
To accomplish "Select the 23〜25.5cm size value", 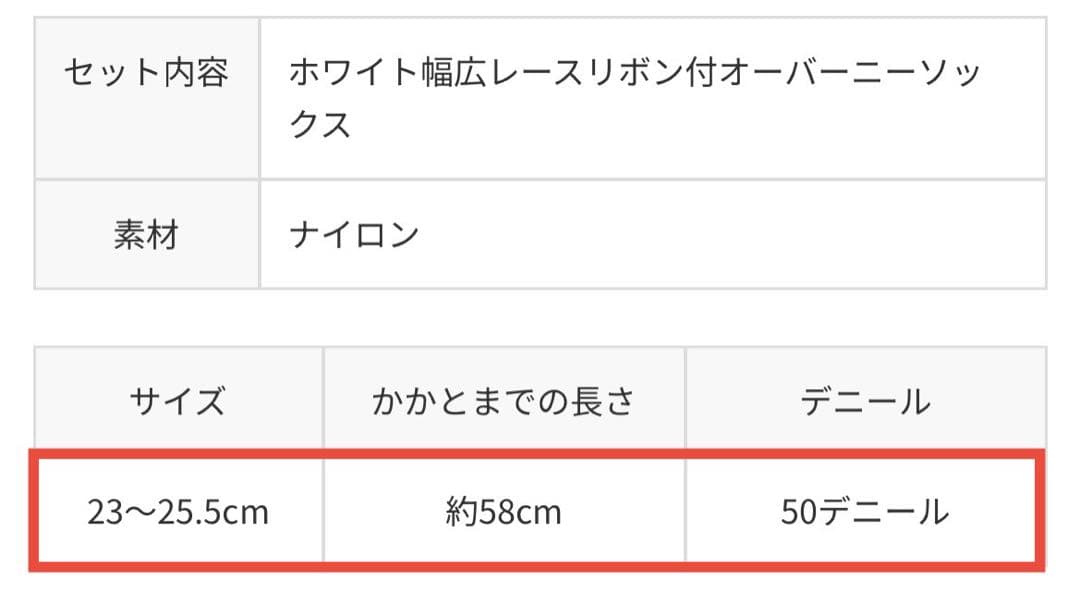I will pyautogui.click(x=178, y=513).
